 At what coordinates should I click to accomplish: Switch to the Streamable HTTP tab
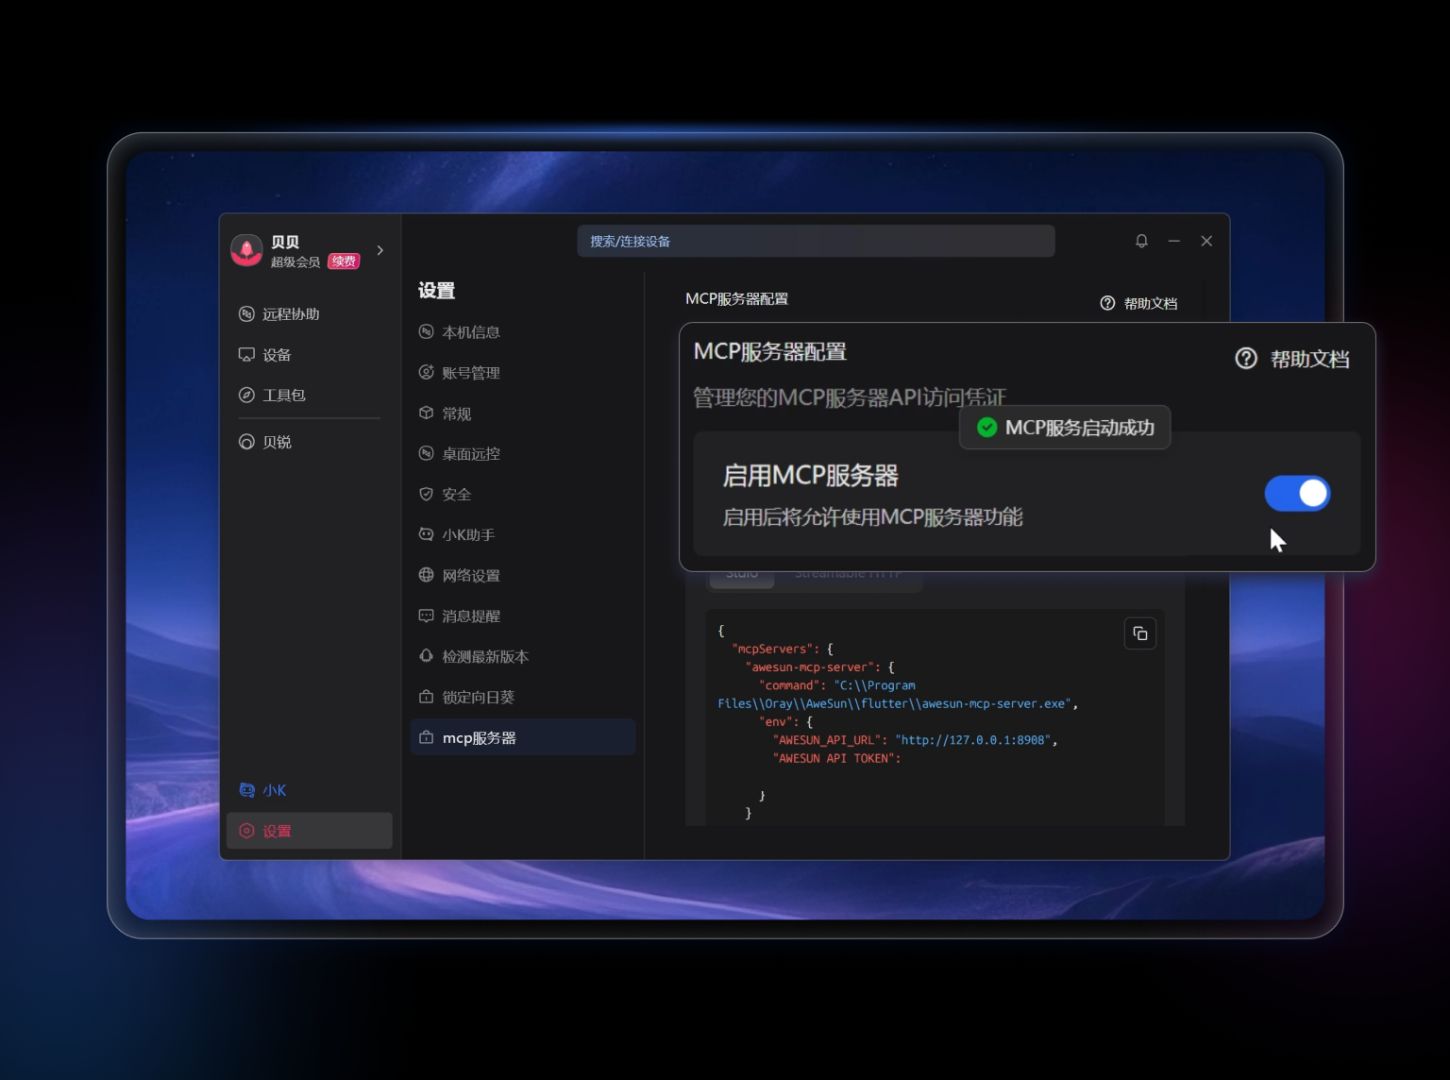click(x=849, y=573)
